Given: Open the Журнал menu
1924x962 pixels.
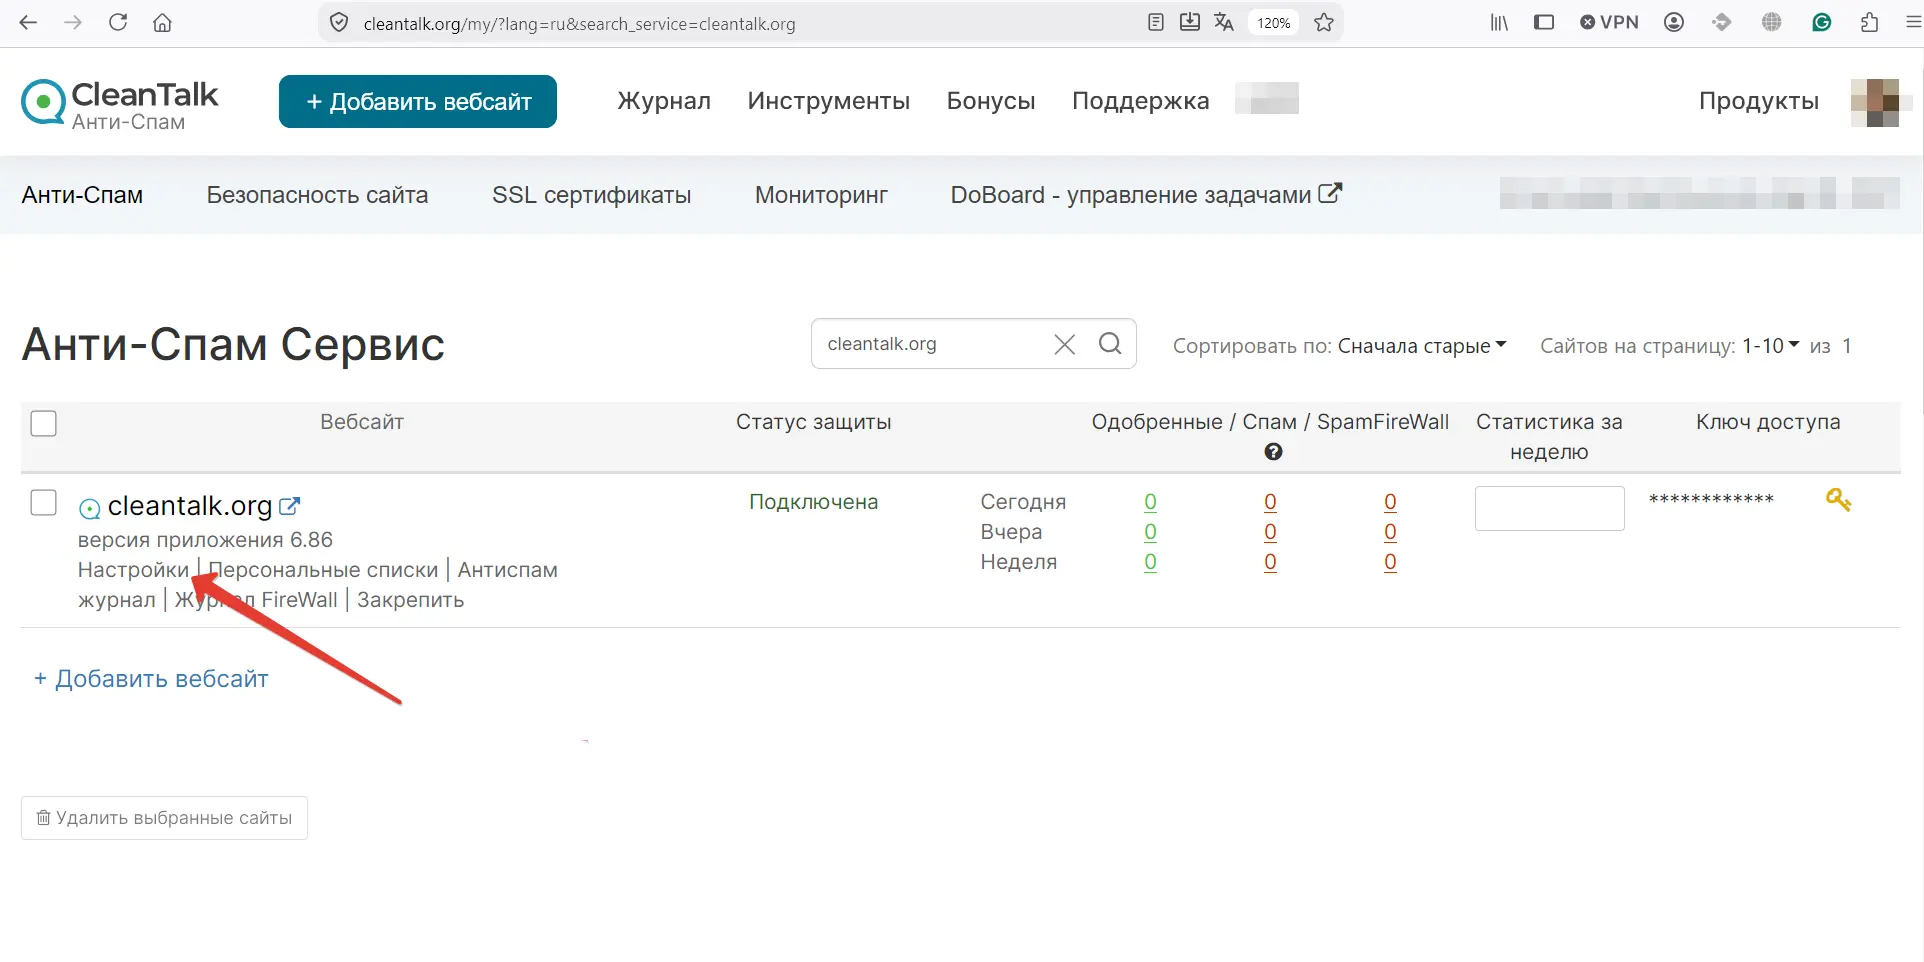Looking at the screenshot, I should click(664, 101).
